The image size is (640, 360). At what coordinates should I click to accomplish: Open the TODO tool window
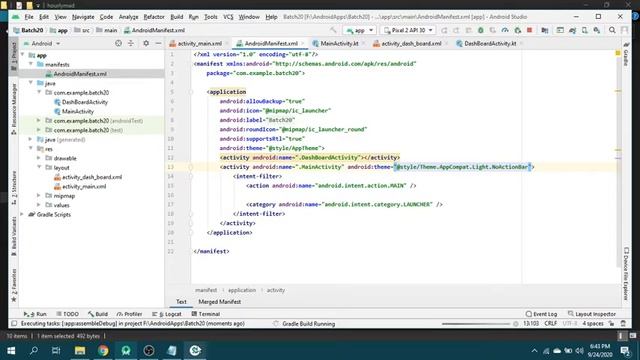[67, 314]
